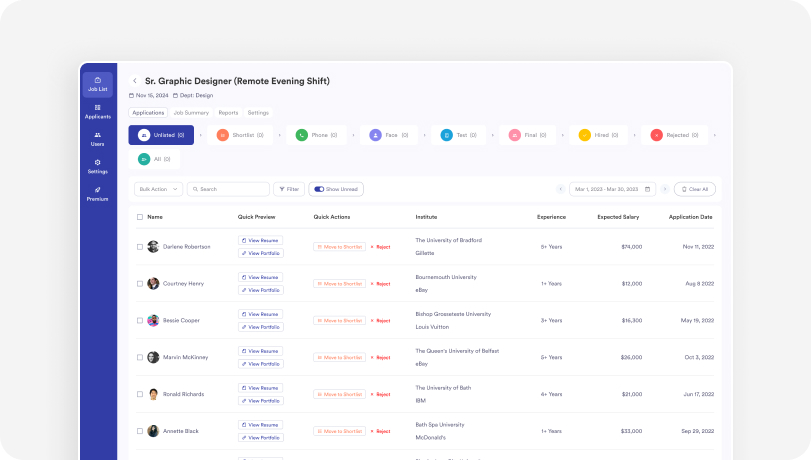
Task: Open the Applicants sidebar icon
Action: (x=97, y=107)
